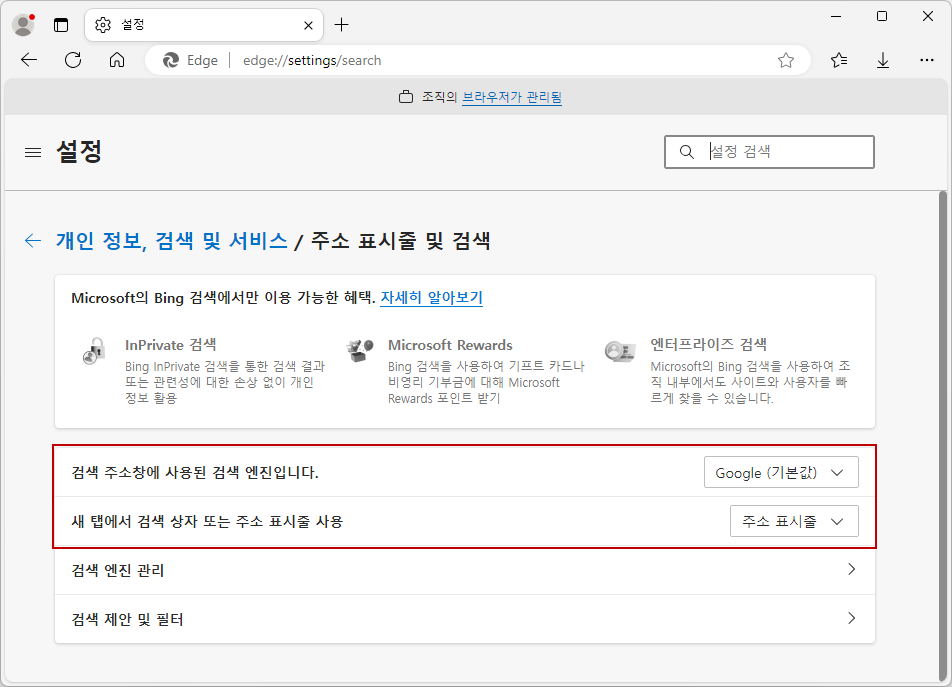The height and width of the screenshot is (687, 952).
Task: Click the 엔터프라이즈 검색 title text
Action: (708, 344)
